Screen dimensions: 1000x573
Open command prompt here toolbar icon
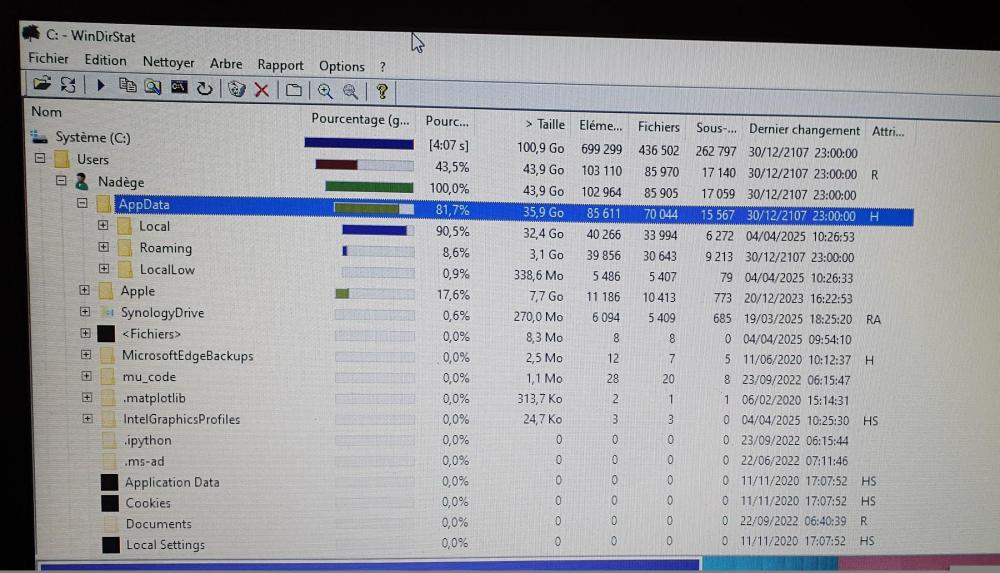pyautogui.click(x=179, y=87)
